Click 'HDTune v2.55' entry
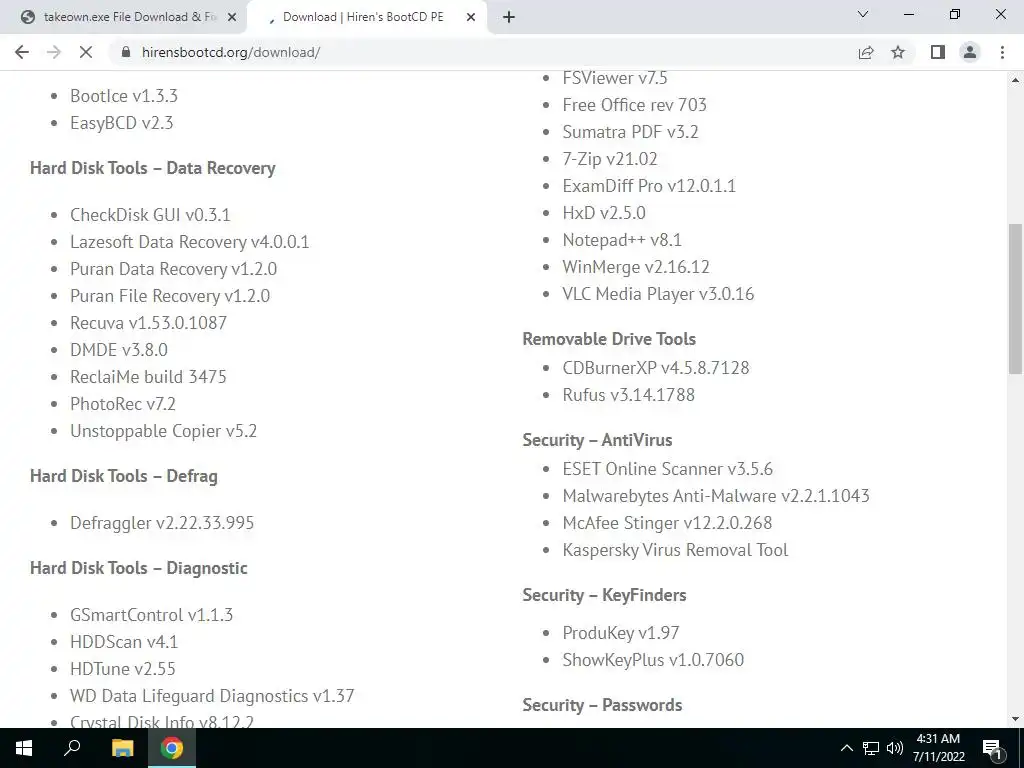The image size is (1024, 768). (123, 669)
